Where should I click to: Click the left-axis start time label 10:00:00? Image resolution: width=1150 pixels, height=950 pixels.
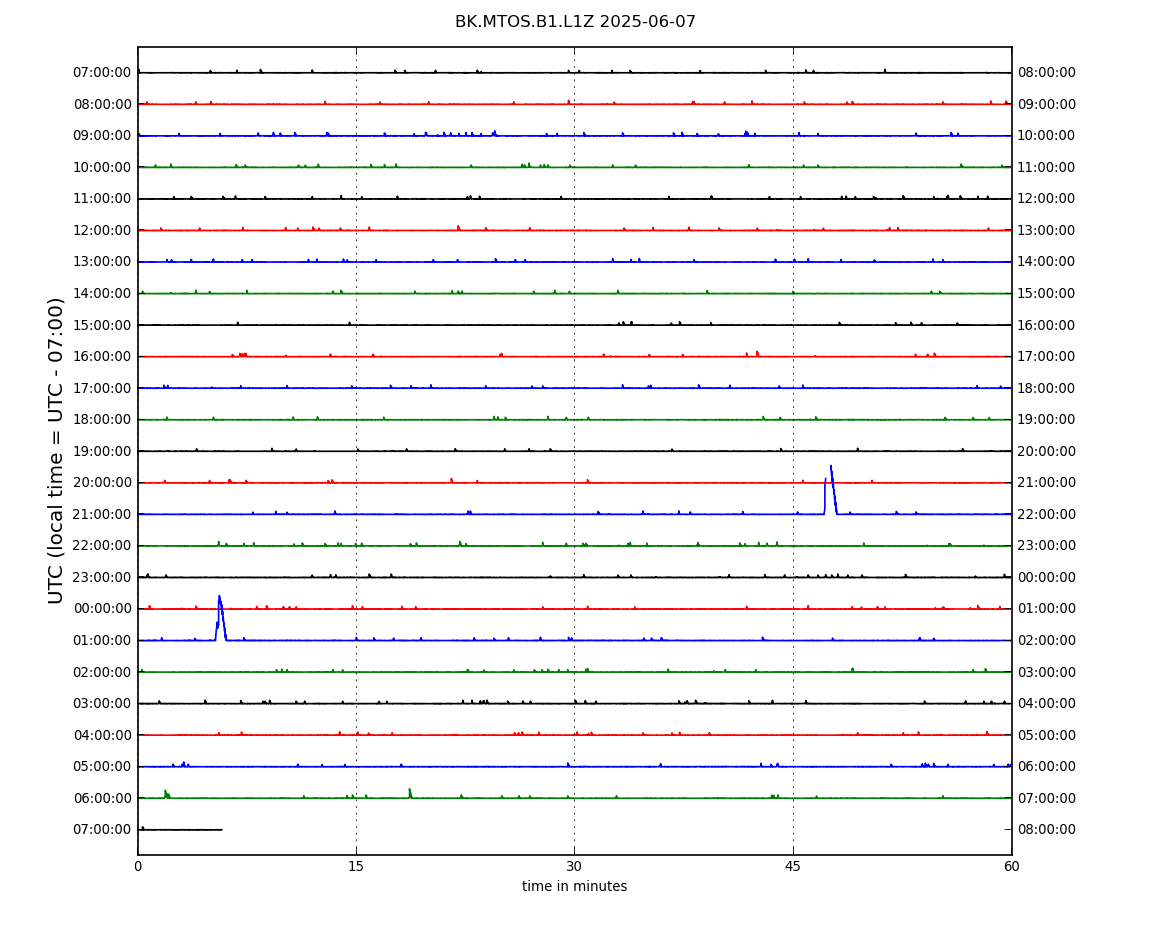tap(103, 167)
